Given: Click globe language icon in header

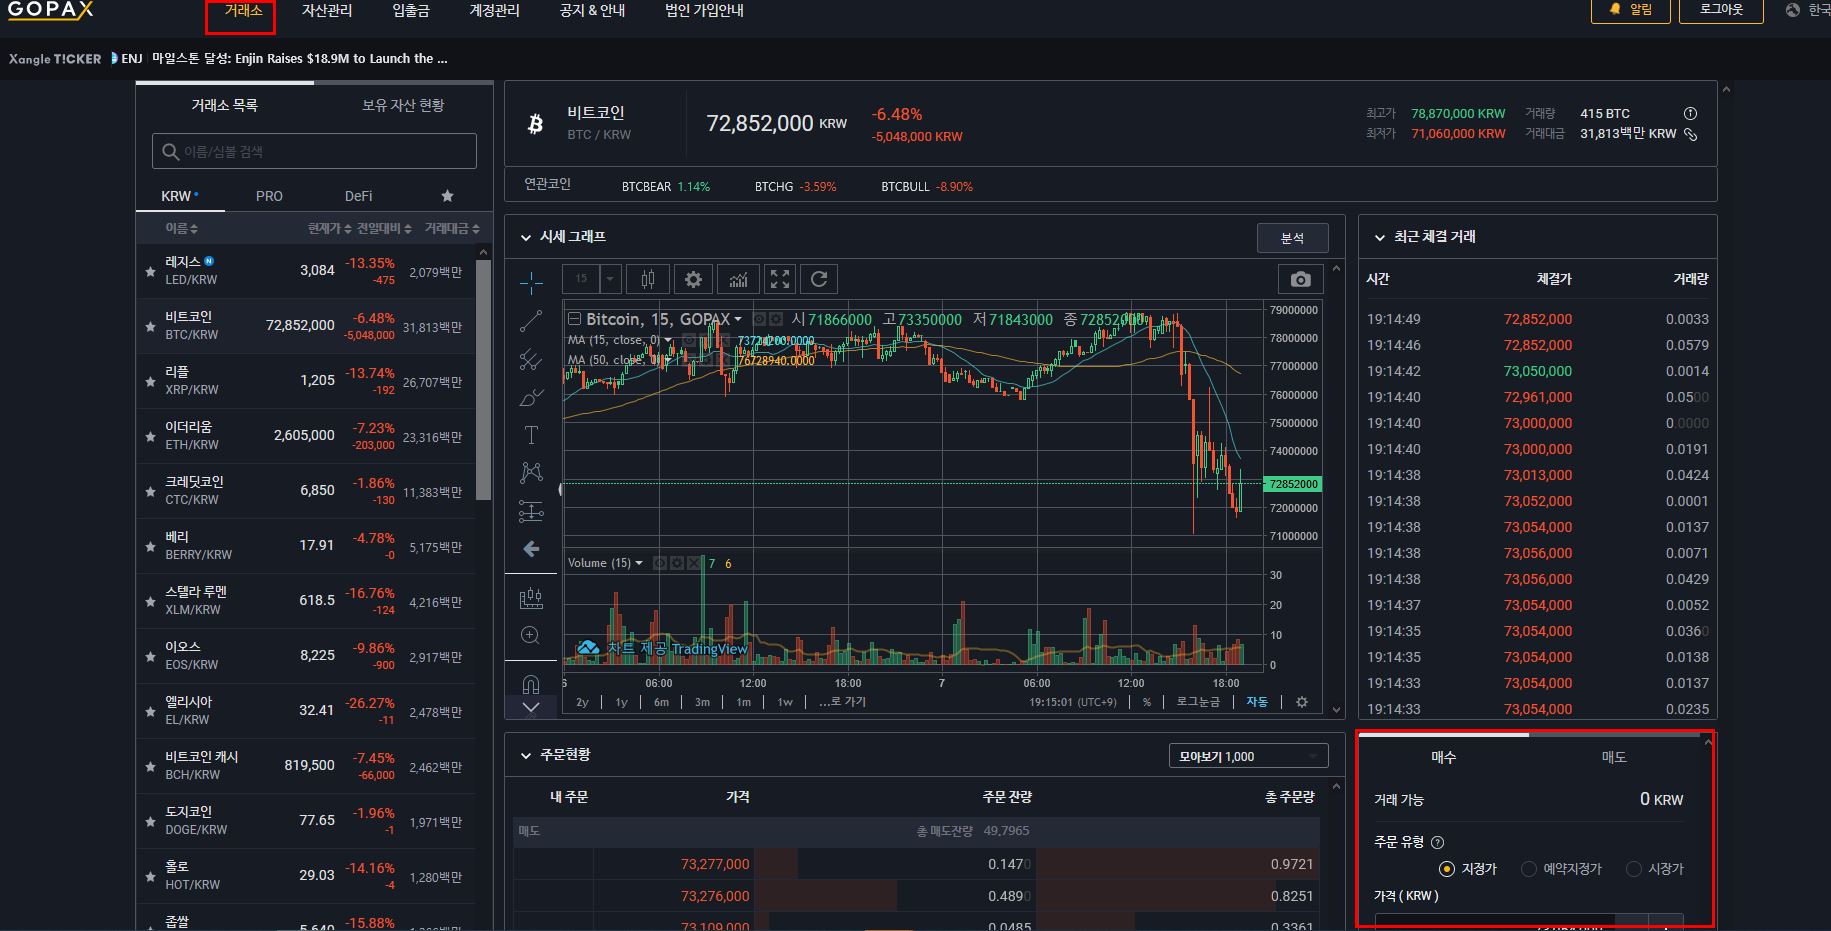Looking at the screenshot, I should (1793, 10).
